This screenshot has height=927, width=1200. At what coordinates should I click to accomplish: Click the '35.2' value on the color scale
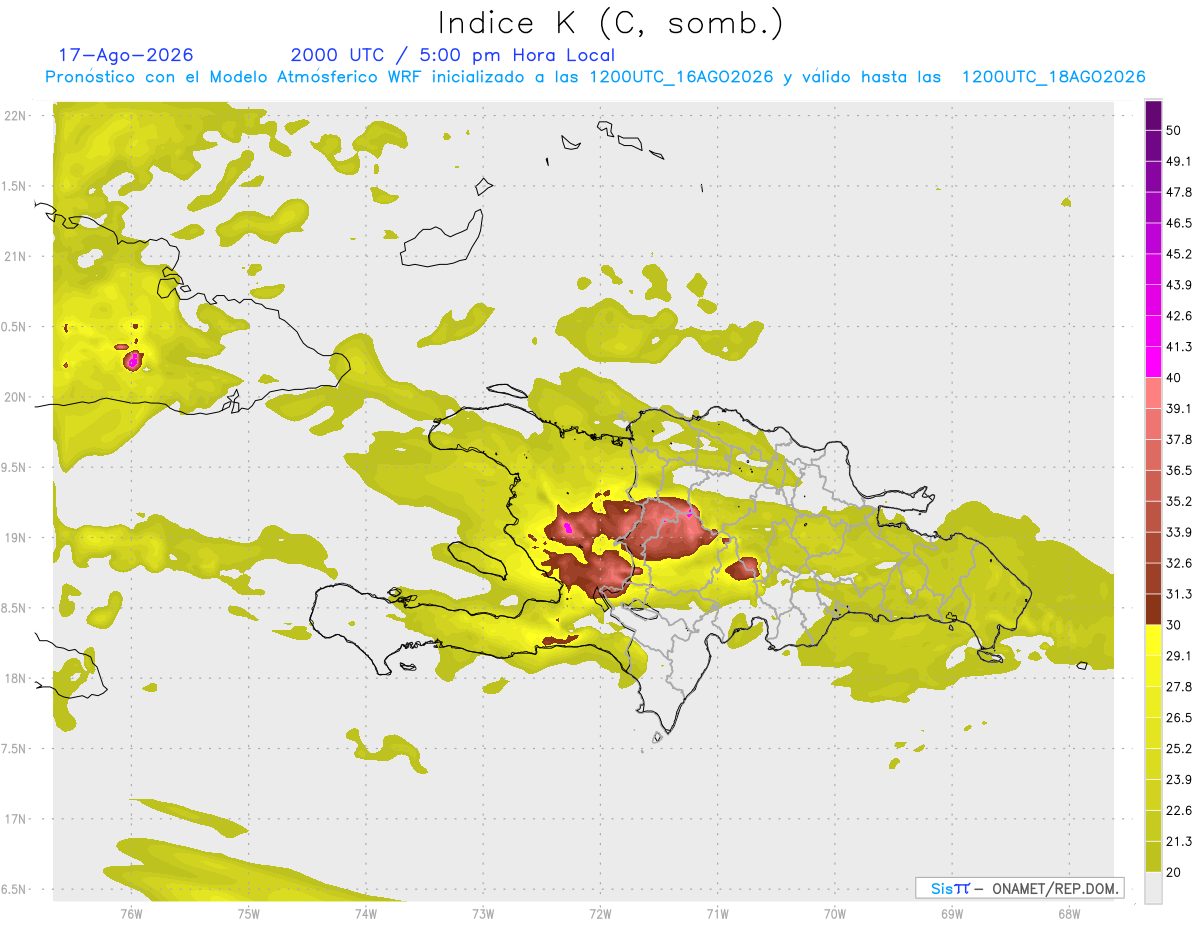point(1179,501)
